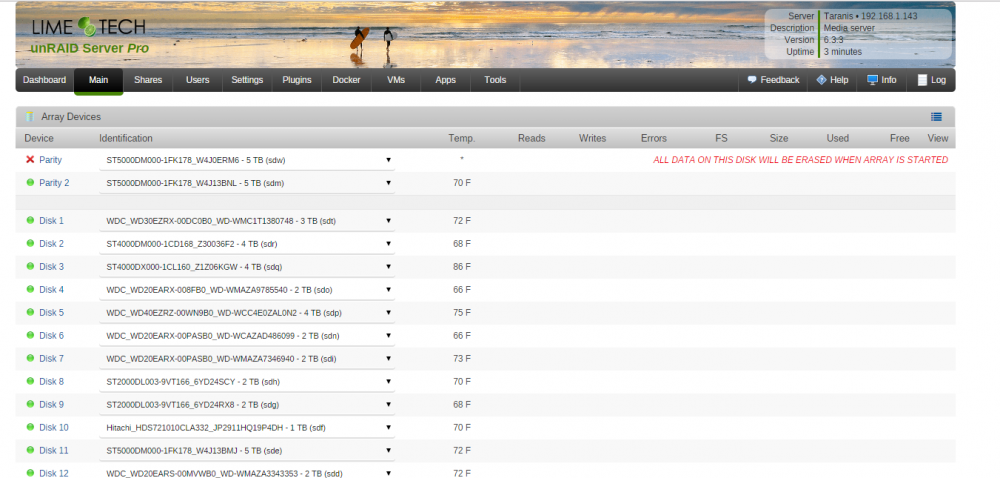Click the green status ball for Disk 10
The height and width of the screenshot is (478, 1000).
[30, 427]
